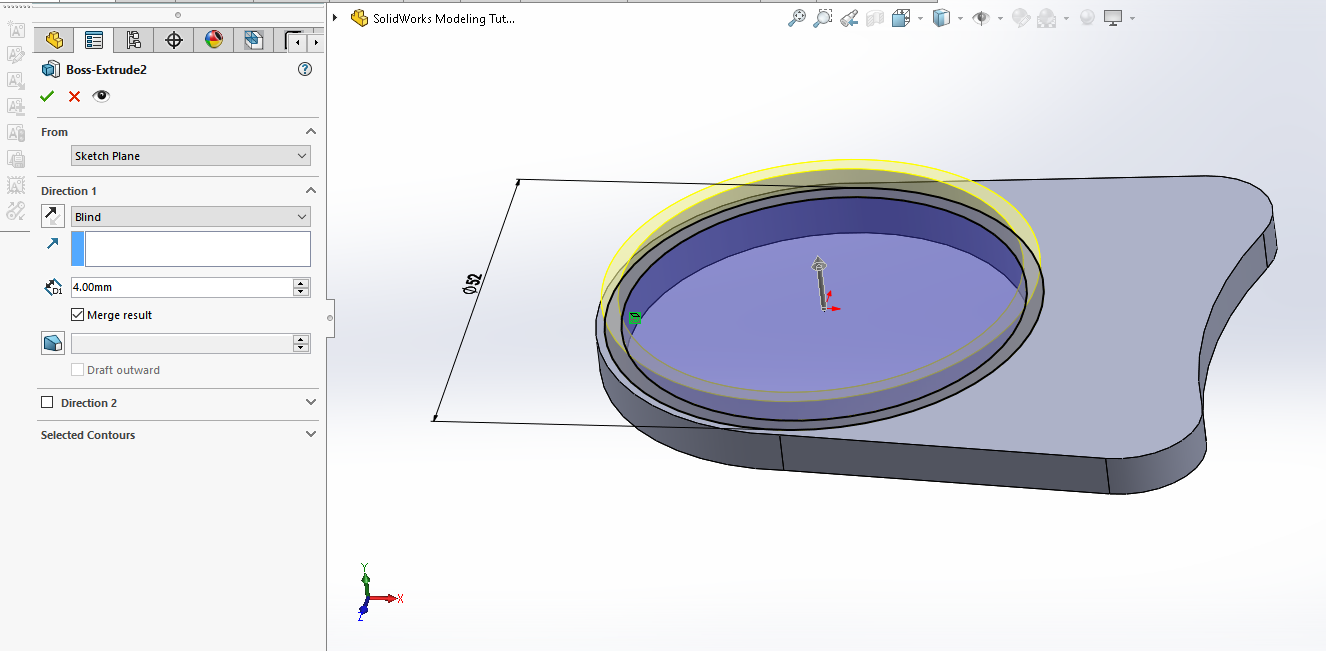Open the DisplayManager appearance tab
The width and height of the screenshot is (1326, 651).
pyautogui.click(x=213, y=40)
